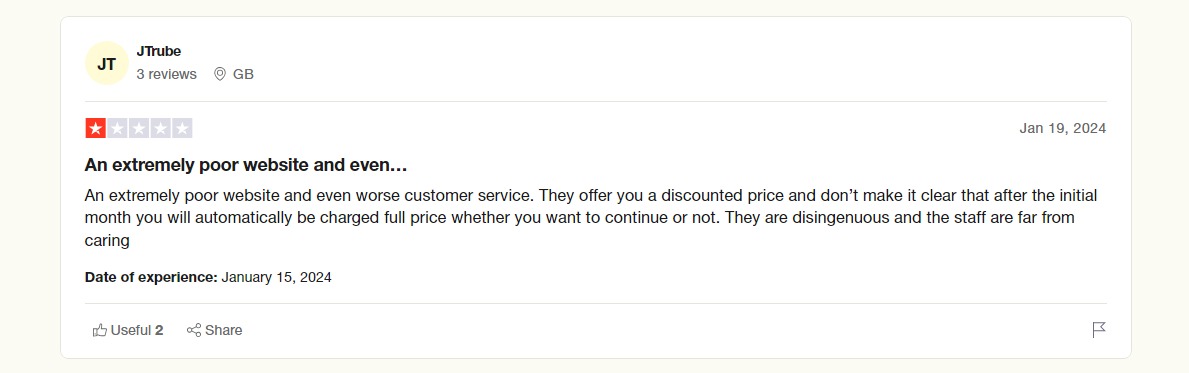Click the third grey rating star
Image resolution: width=1189 pixels, height=373 pixels.
139,128
